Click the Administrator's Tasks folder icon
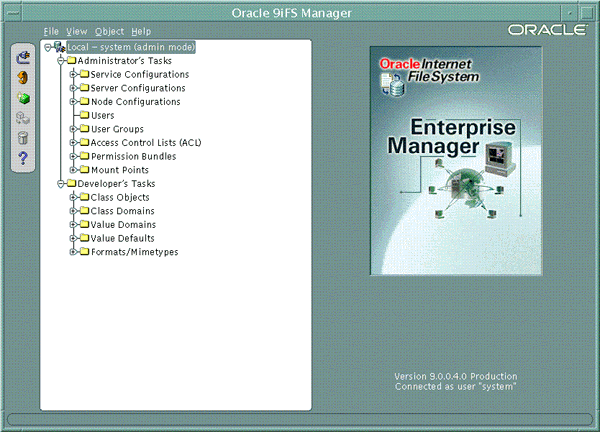600x432 pixels. pyautogui.click(x=72, y=60)
